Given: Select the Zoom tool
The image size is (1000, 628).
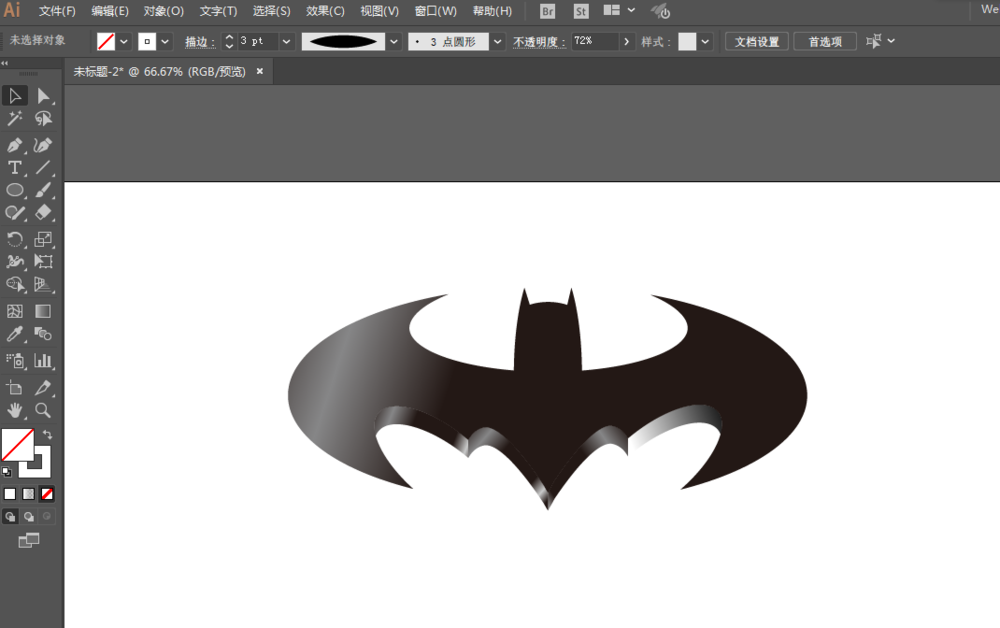Looking at the screenshot, I should (43, 410).
